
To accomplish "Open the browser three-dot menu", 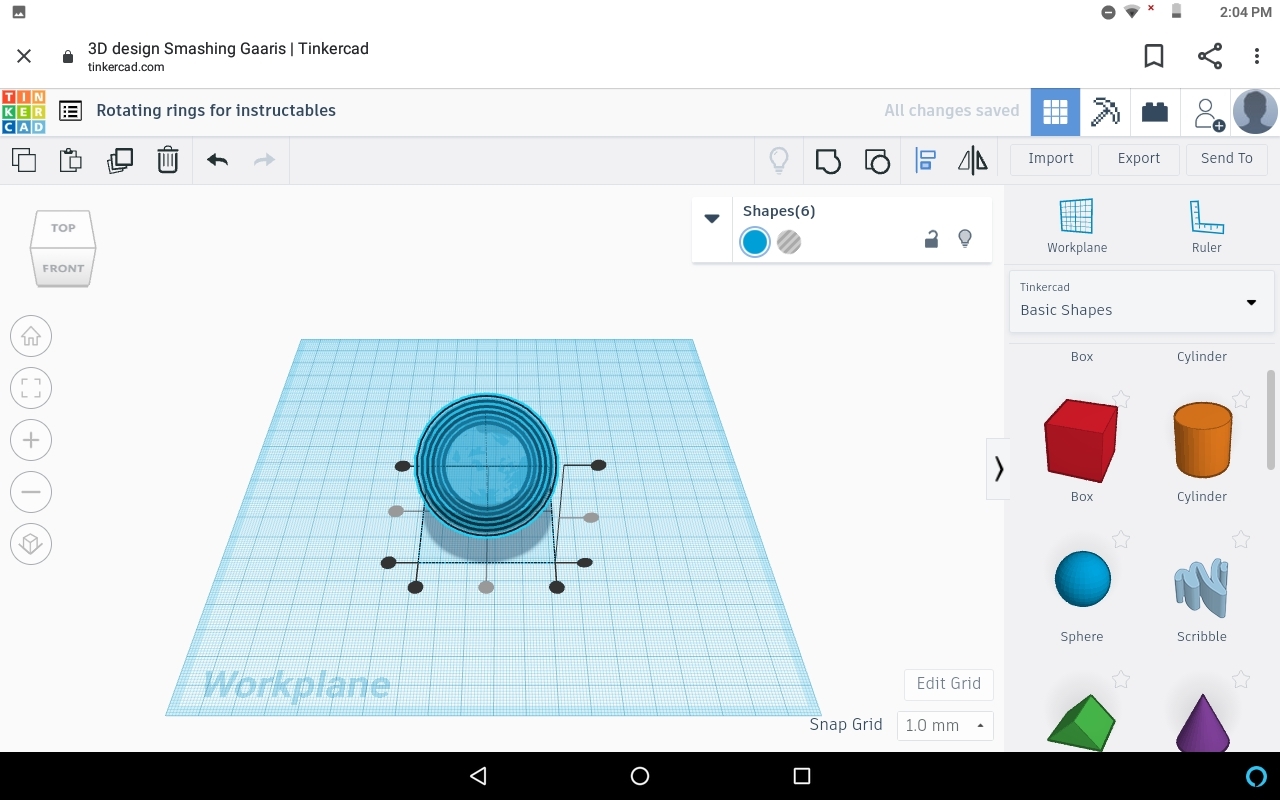I will [1257, 57].
